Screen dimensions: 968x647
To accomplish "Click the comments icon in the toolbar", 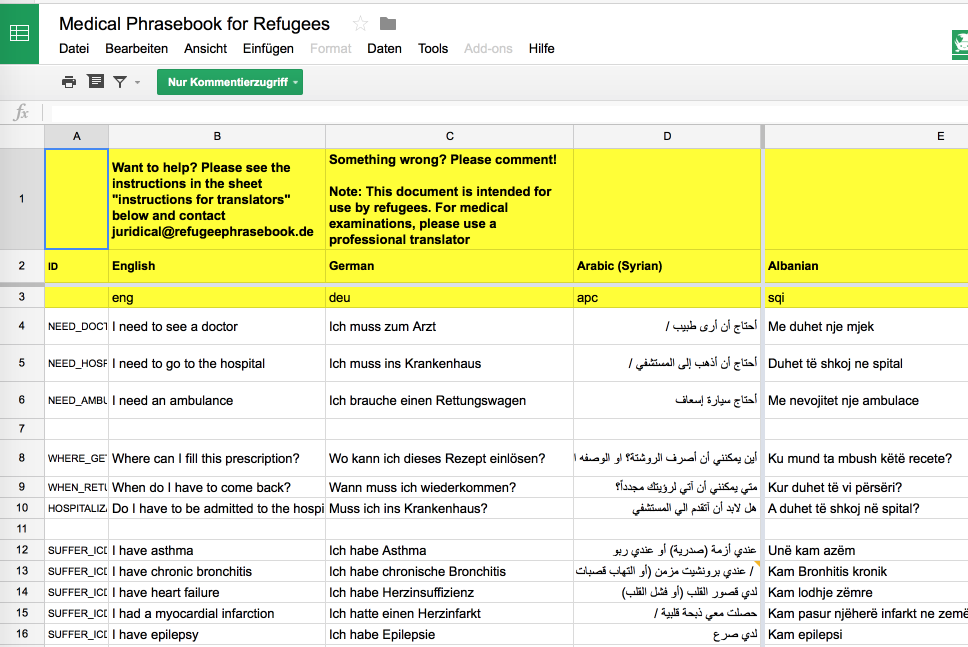I will pos(95,82).
